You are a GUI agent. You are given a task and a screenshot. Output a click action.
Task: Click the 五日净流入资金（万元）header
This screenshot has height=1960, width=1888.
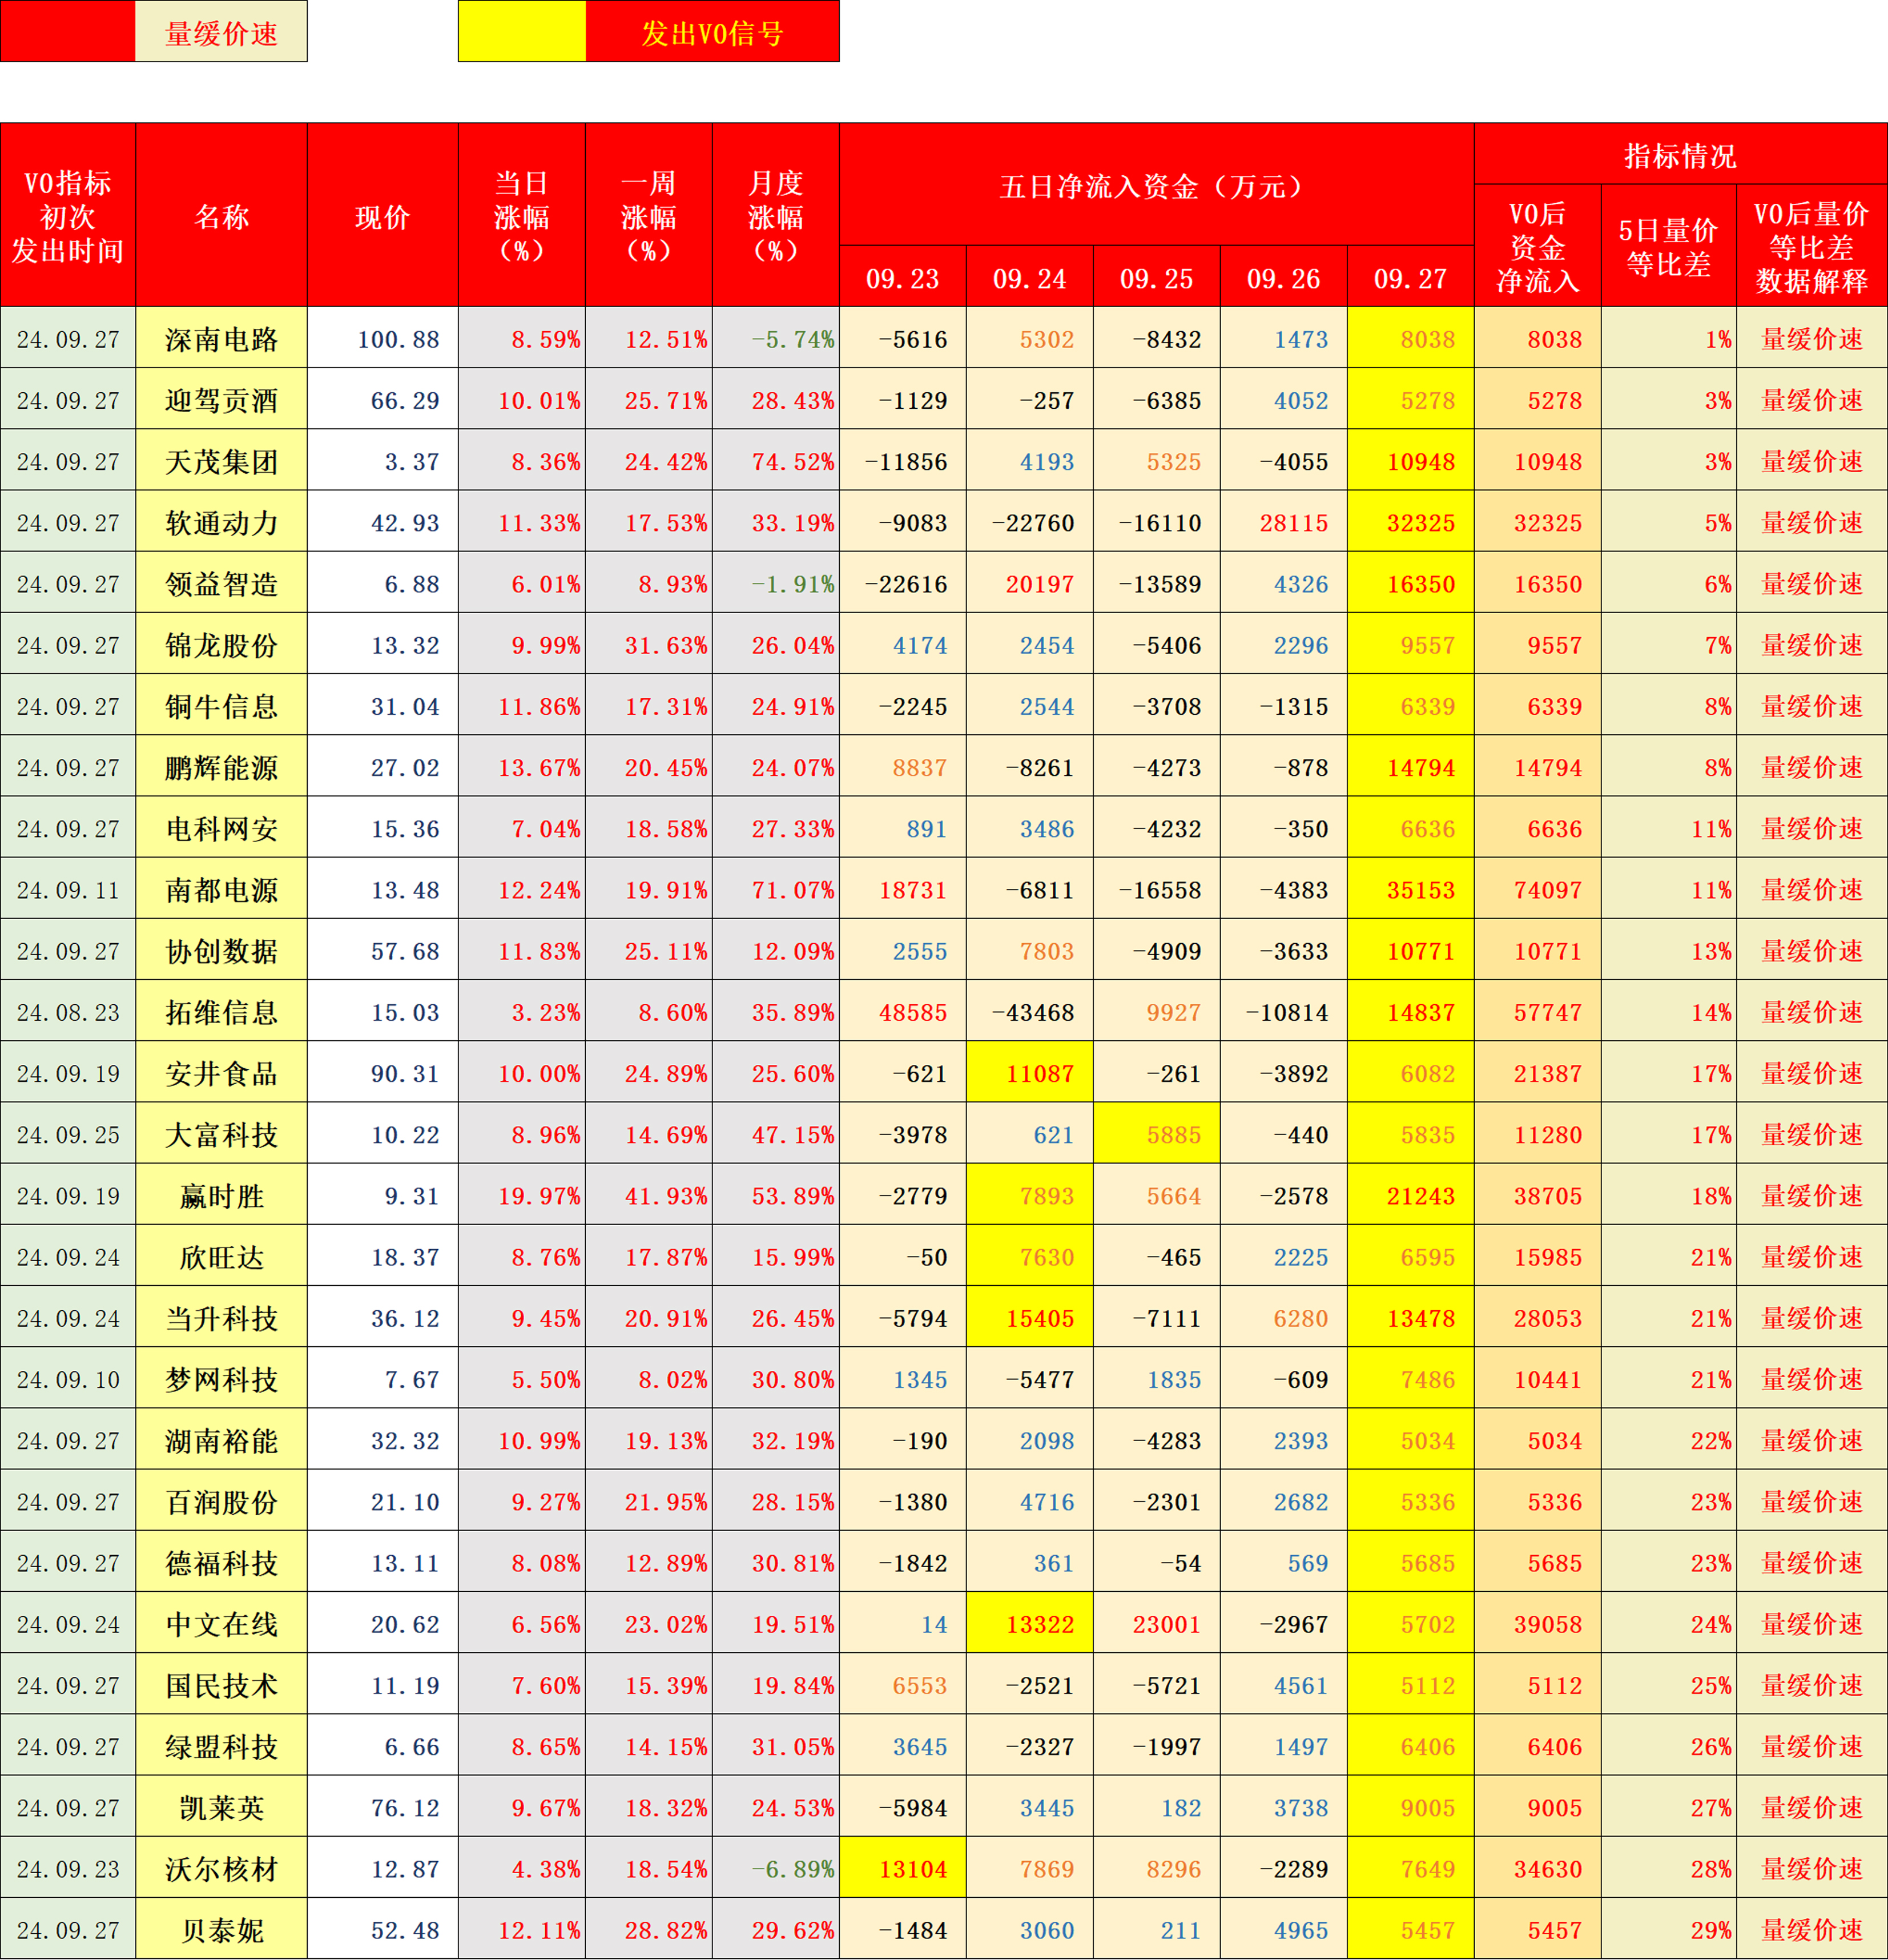(1157, 185)
